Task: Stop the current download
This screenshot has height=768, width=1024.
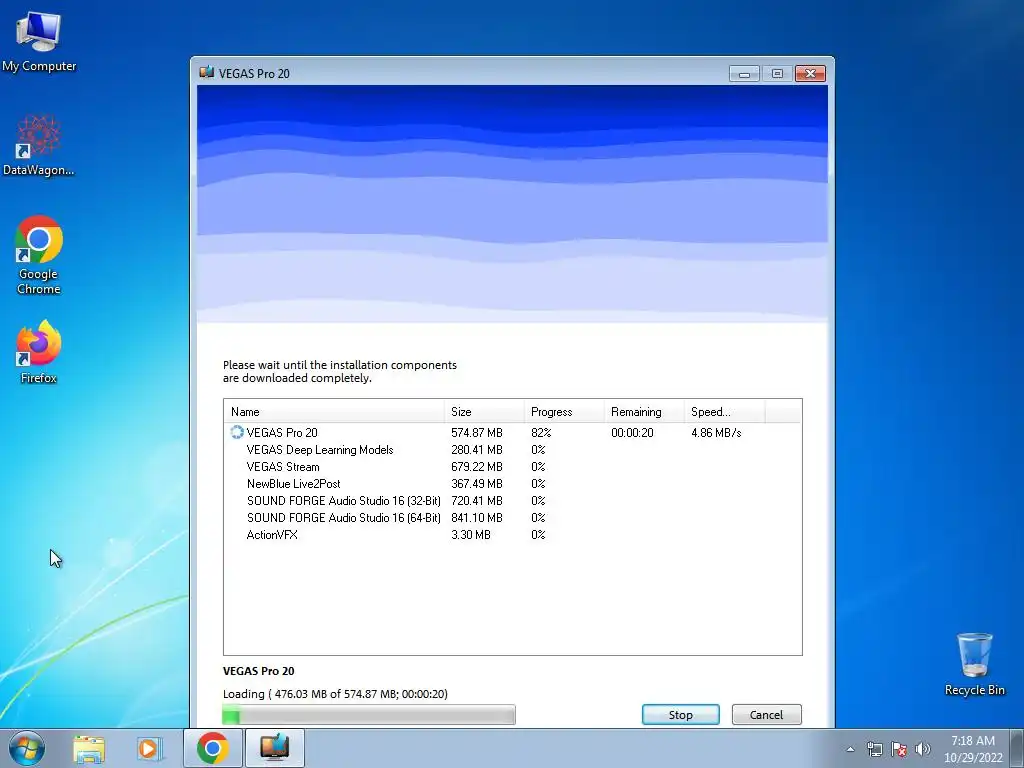Action: [x=680, y=714]
